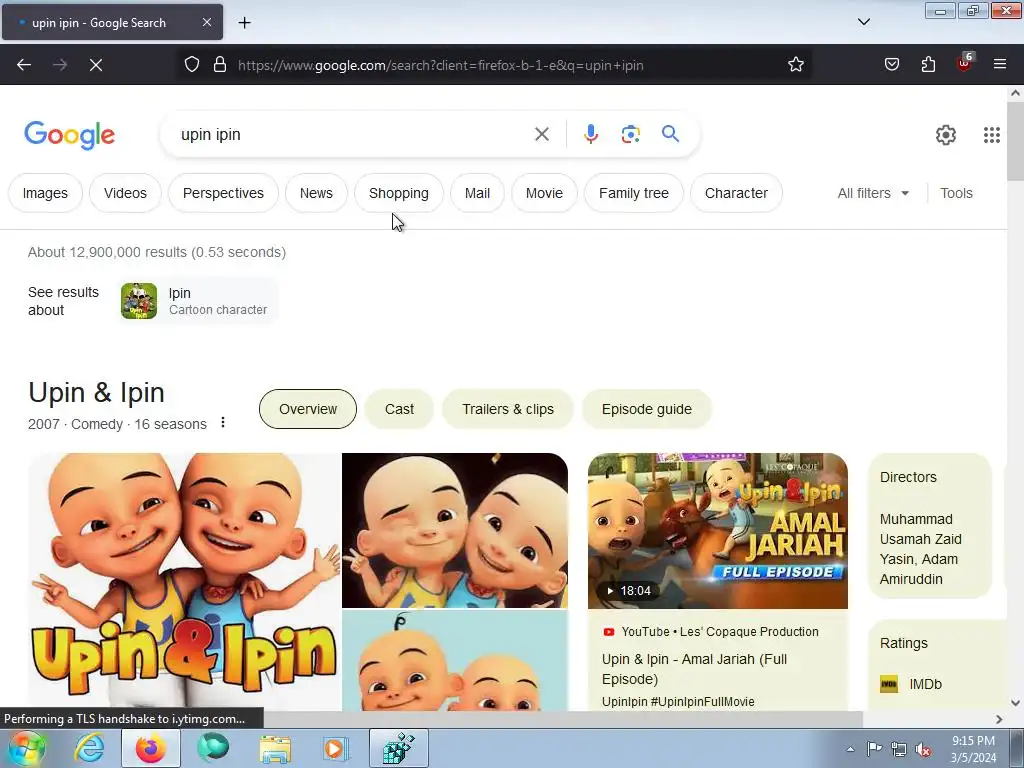Open the uBlock Origin extension icon
This screenshot has width=1024, height=768.
[x=965, y=63]
